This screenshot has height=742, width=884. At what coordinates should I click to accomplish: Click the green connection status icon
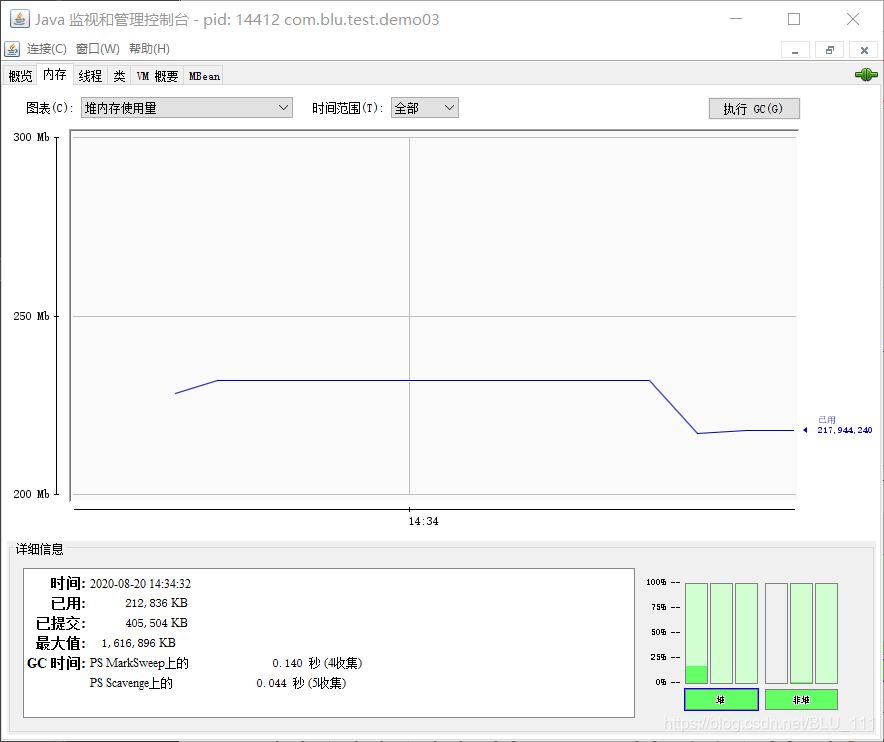(866, 74)
